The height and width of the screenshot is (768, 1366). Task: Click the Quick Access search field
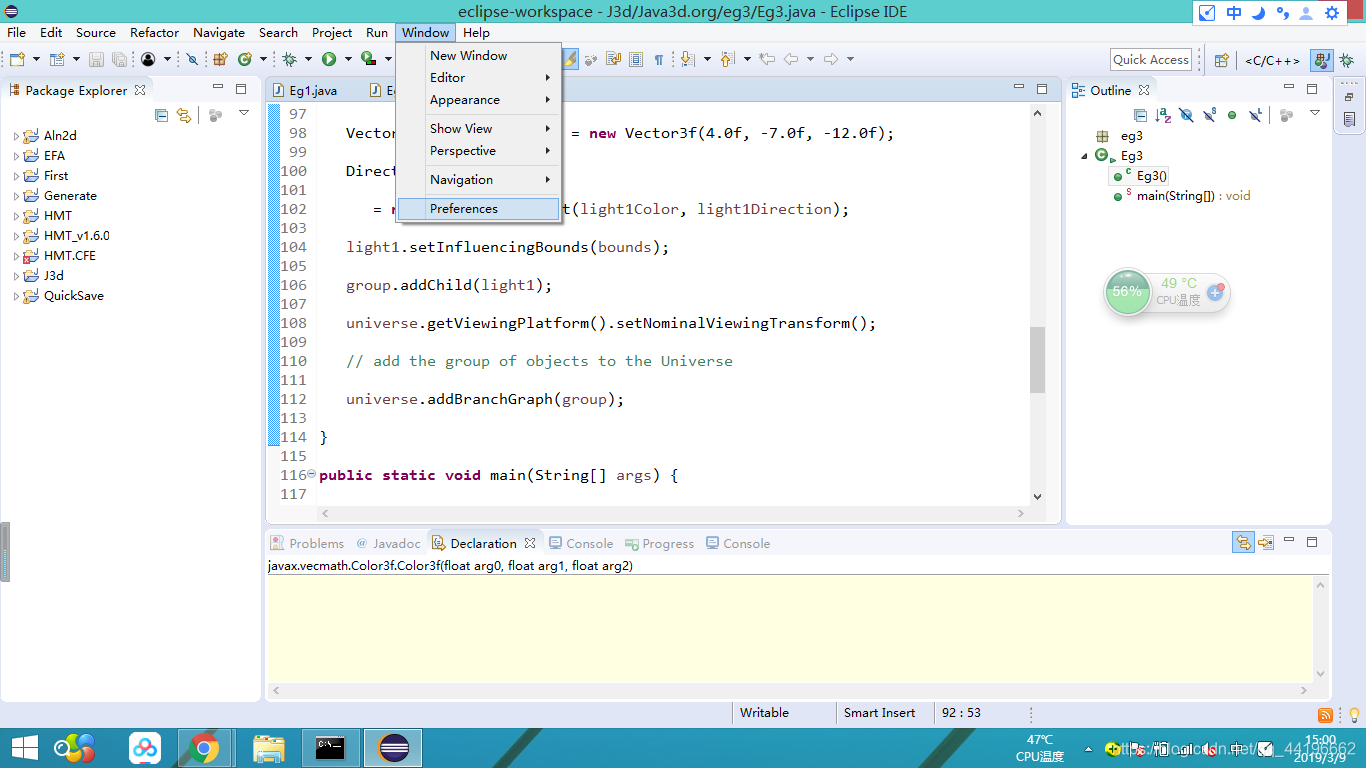point(1151,60)
